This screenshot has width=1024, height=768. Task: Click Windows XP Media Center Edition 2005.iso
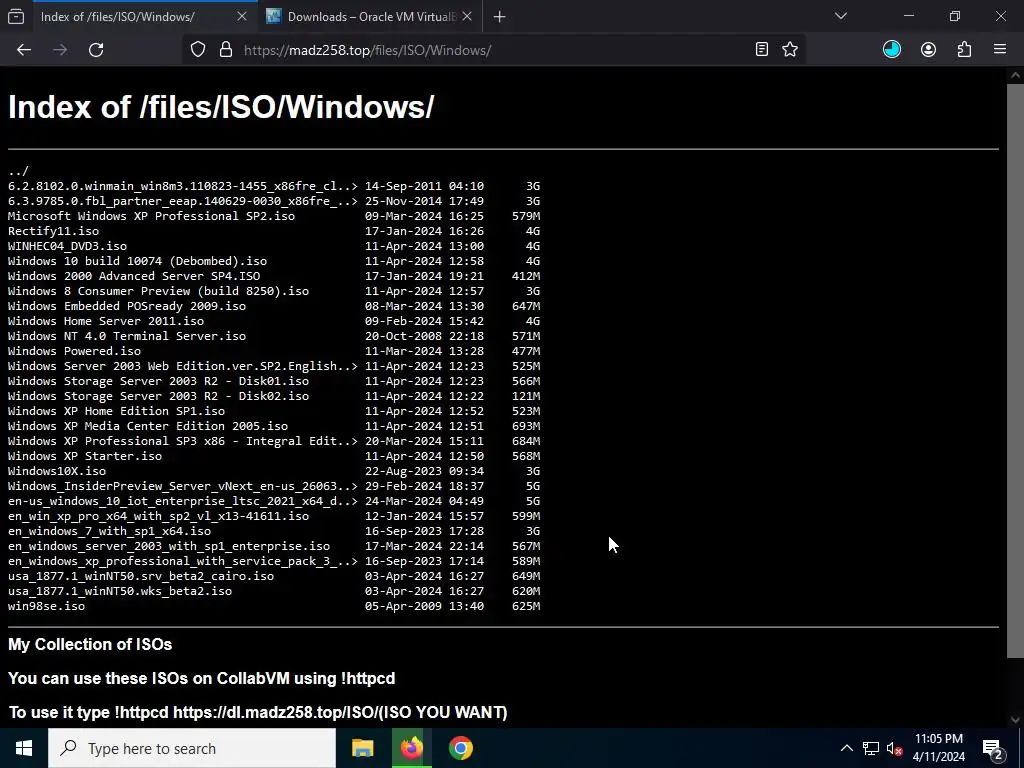point(148,426)
